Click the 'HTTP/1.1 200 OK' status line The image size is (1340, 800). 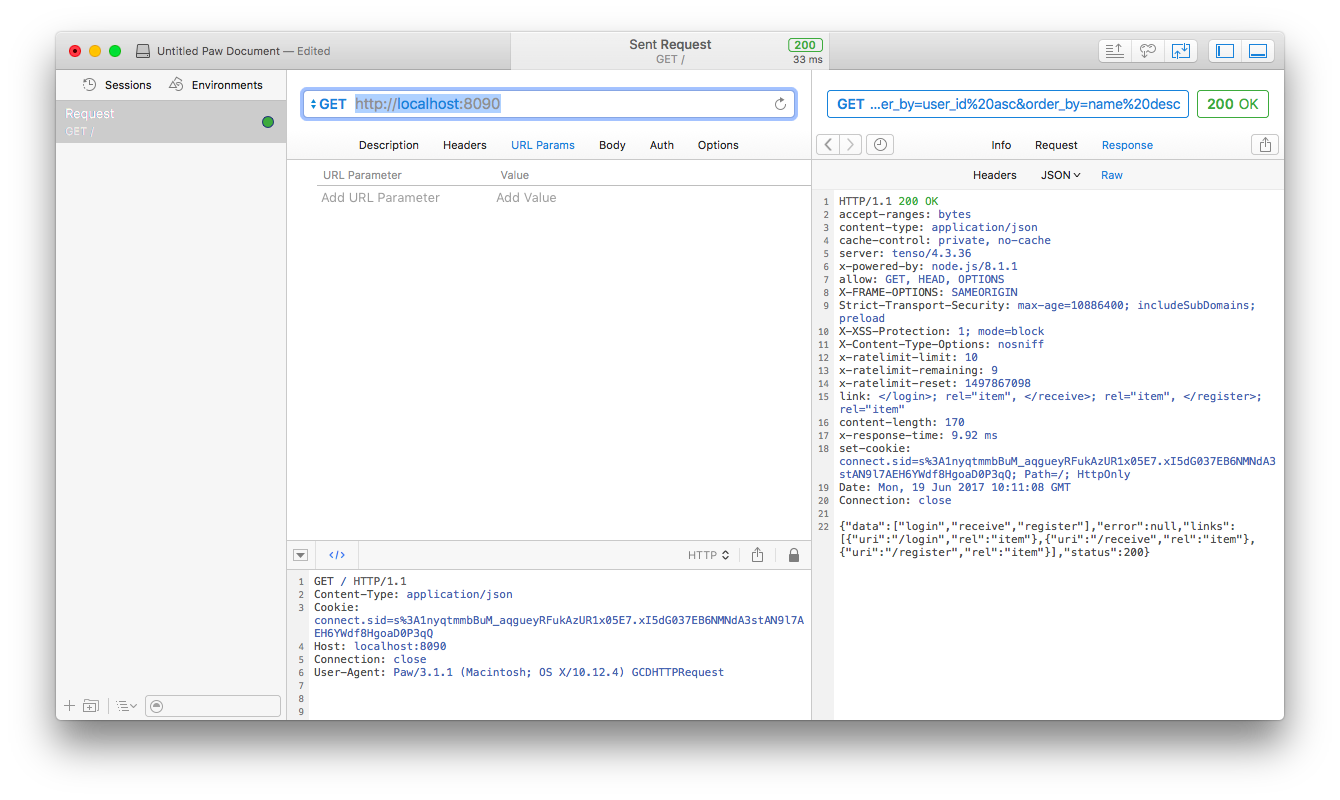click(x=889, y=201)
